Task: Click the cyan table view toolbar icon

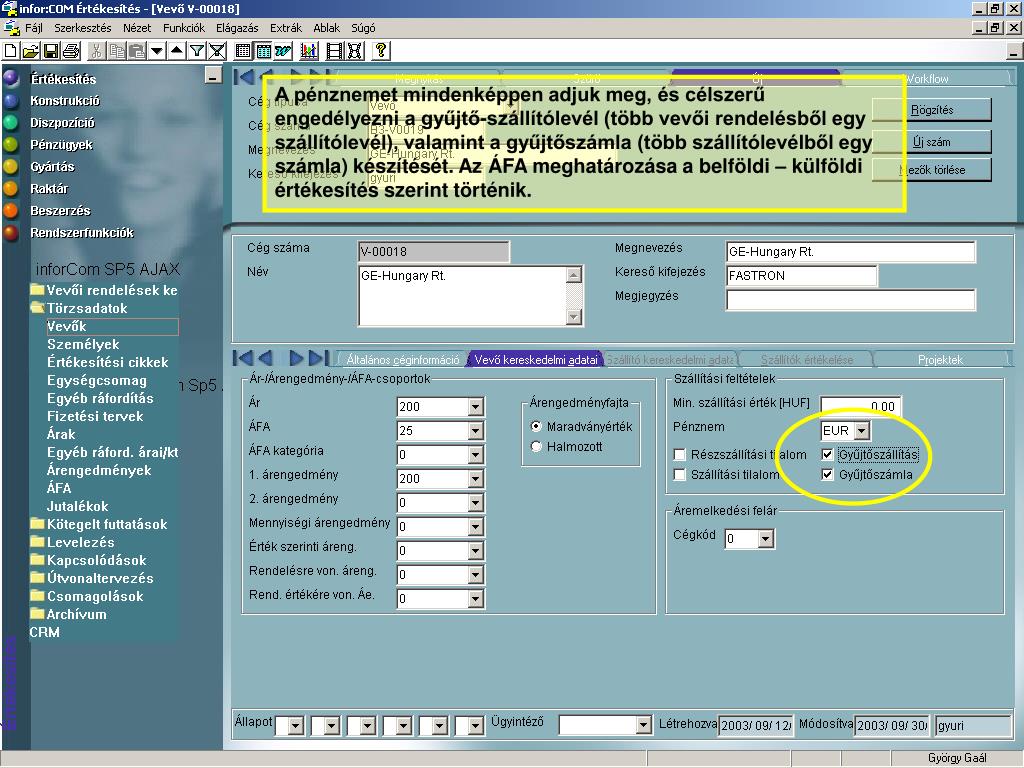Action: (263, 51)
